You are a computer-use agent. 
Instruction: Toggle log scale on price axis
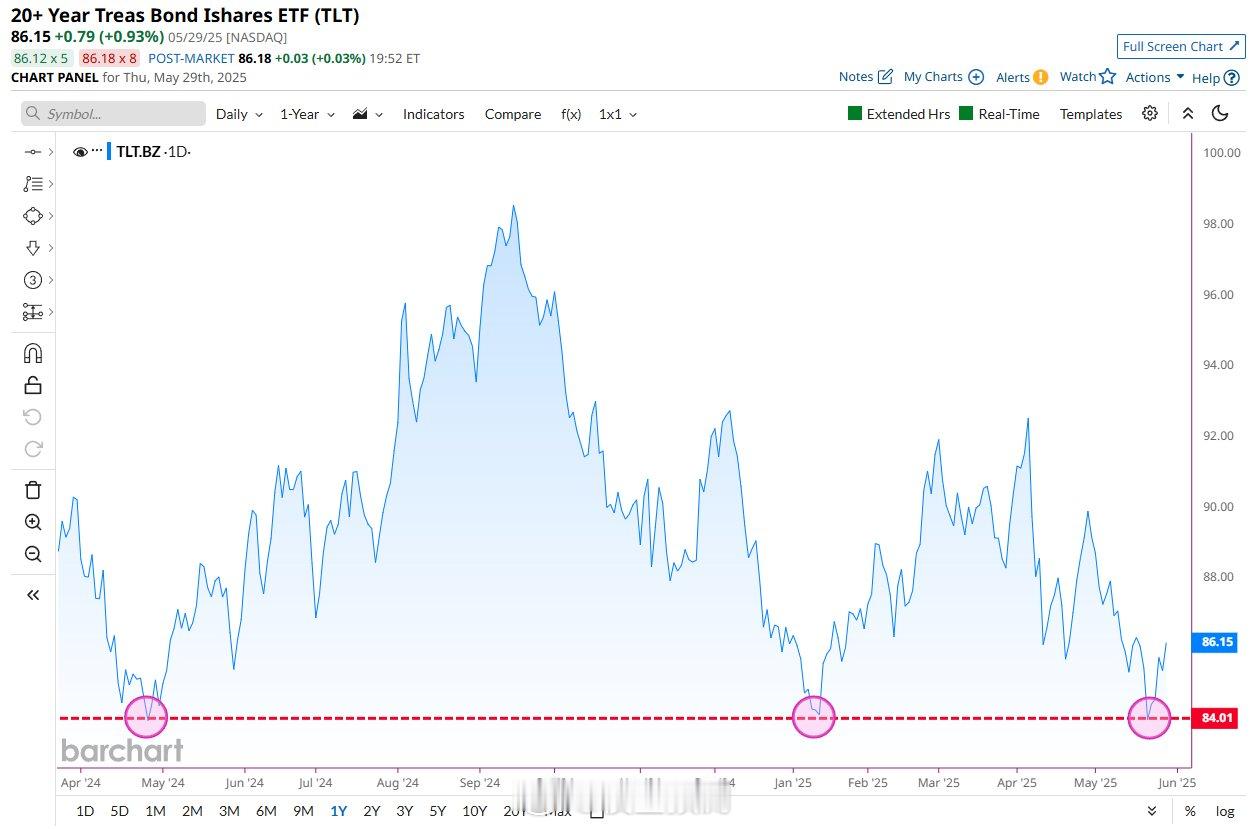pos(1225,811)
